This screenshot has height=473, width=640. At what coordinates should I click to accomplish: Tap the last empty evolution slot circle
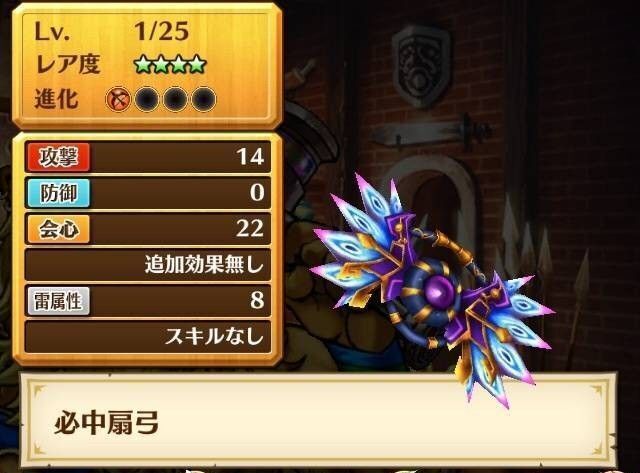click(204, 99)
